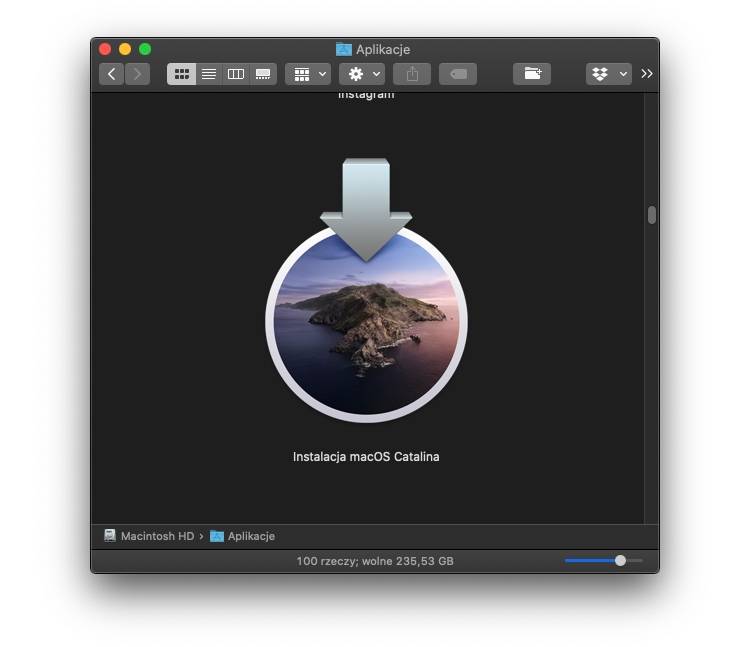
Task: Click the Instalacja macOS Catalina label
Action: tap(366, 457)
